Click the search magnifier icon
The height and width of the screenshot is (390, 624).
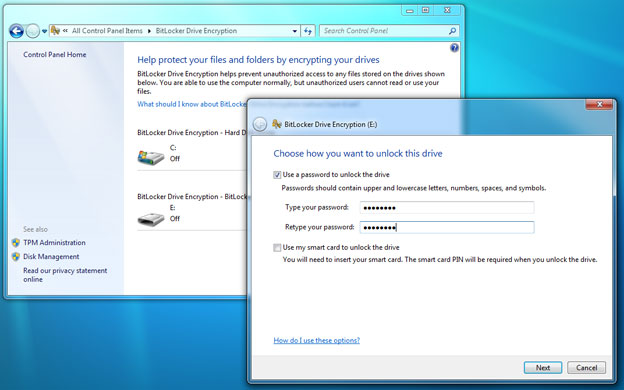(452, 31)
